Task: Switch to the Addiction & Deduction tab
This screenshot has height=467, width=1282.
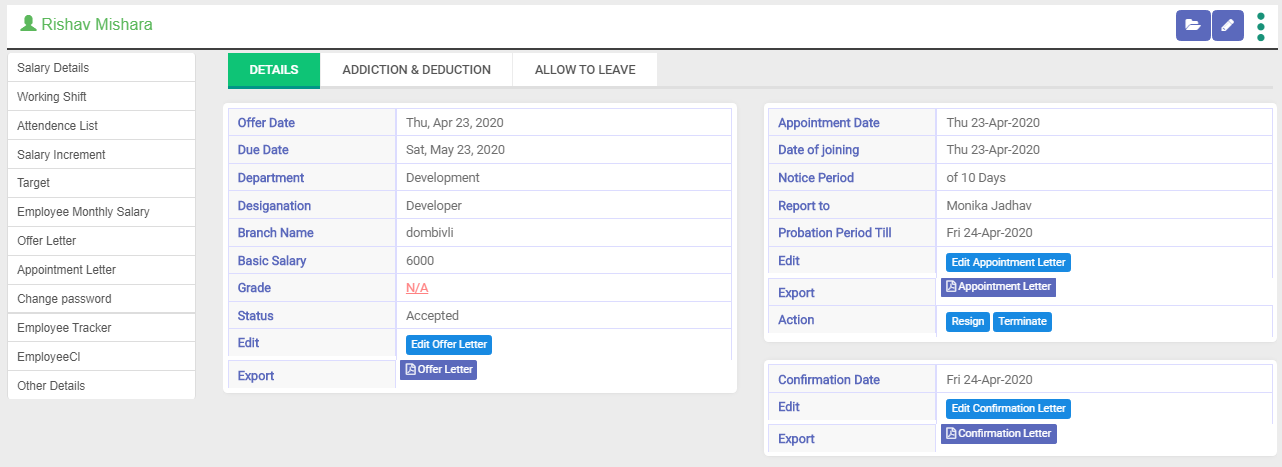Action: (416, 70)
